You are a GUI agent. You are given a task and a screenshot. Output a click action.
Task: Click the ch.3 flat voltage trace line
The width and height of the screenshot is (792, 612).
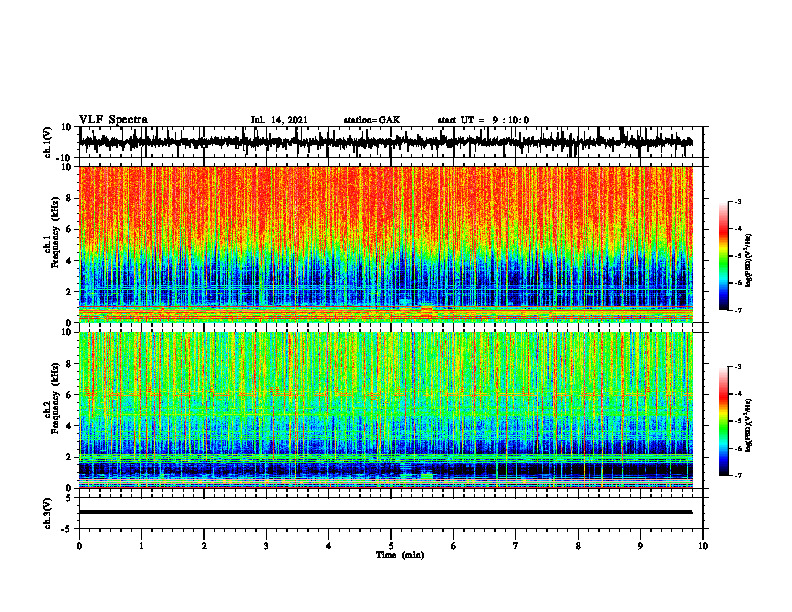pos(385,512)
